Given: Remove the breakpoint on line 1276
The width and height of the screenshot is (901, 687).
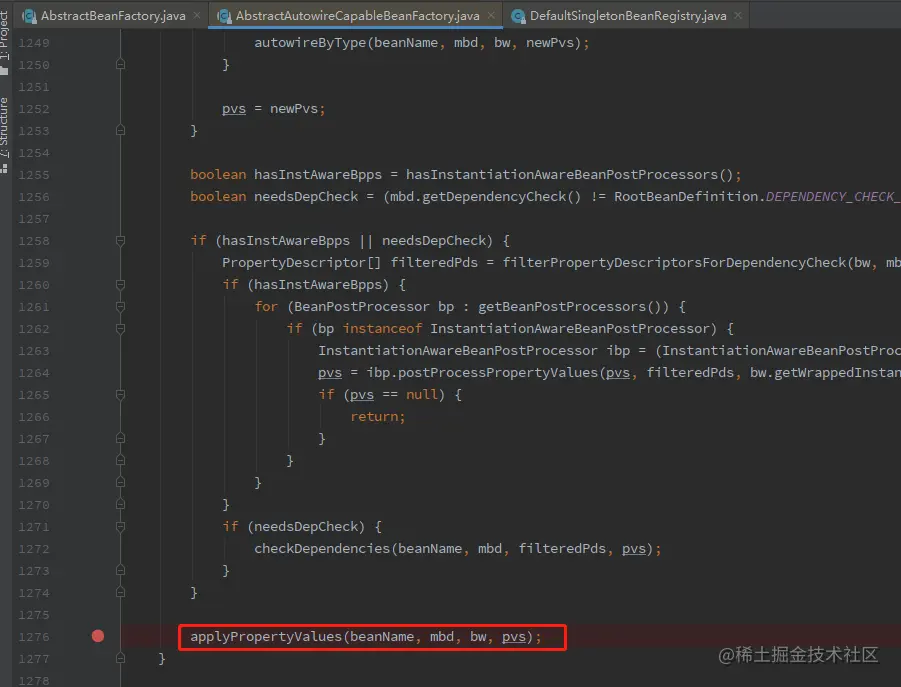Looking at the screenshot, I should pyautogui.click(x=98, y=636).
